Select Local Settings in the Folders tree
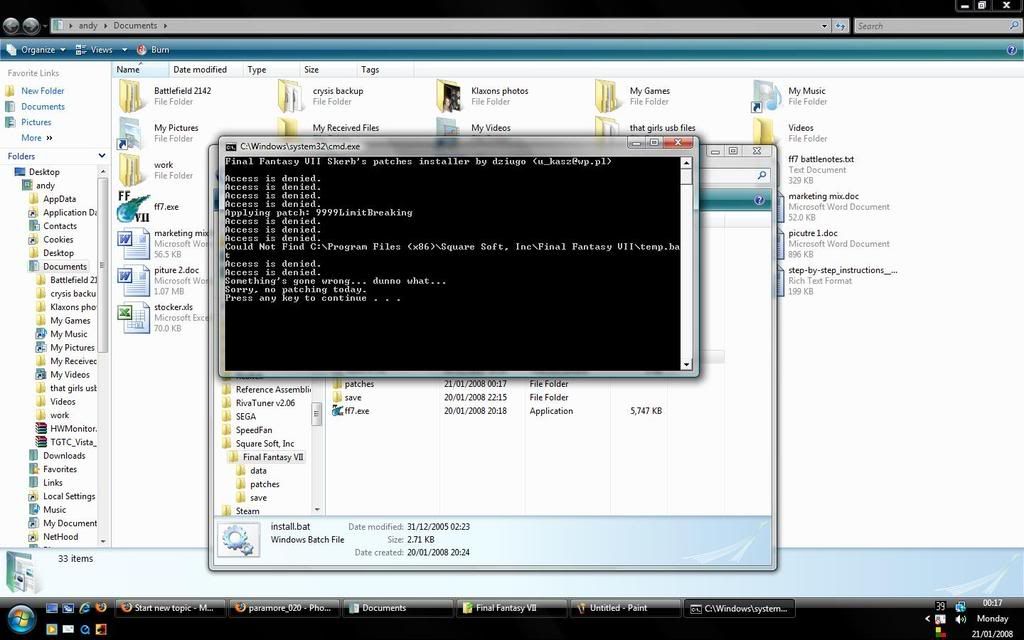This screenshot has width=1024, height=640. (69, 496)
